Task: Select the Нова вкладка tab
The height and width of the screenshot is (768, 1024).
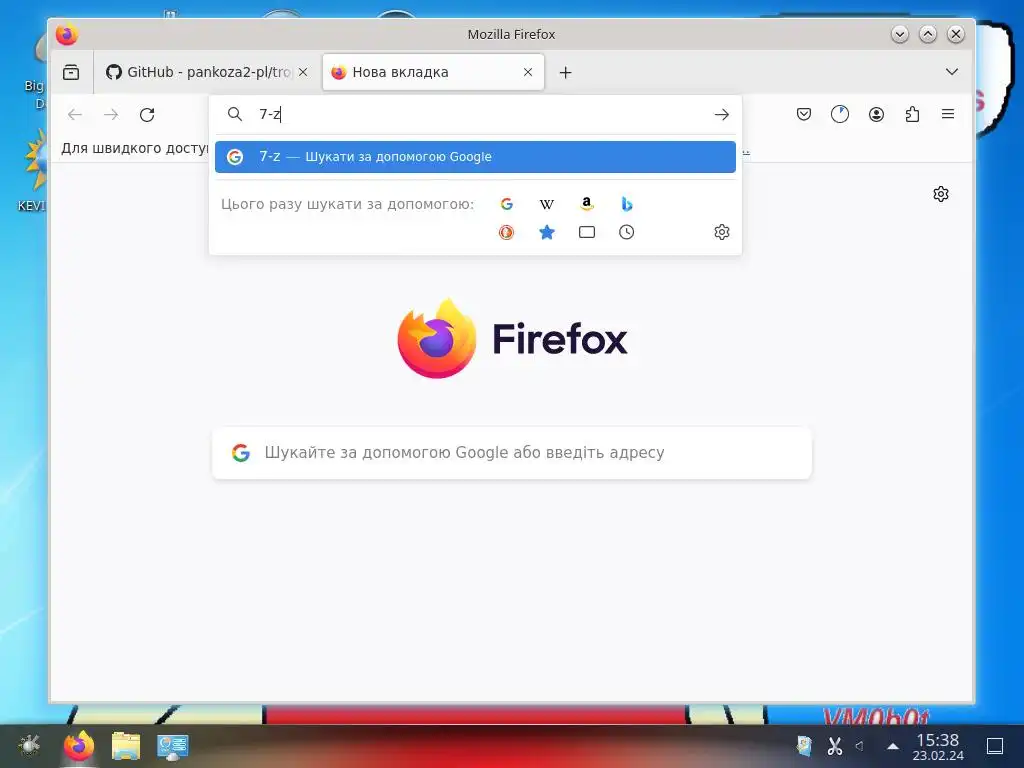Action: tap(433, 72)
